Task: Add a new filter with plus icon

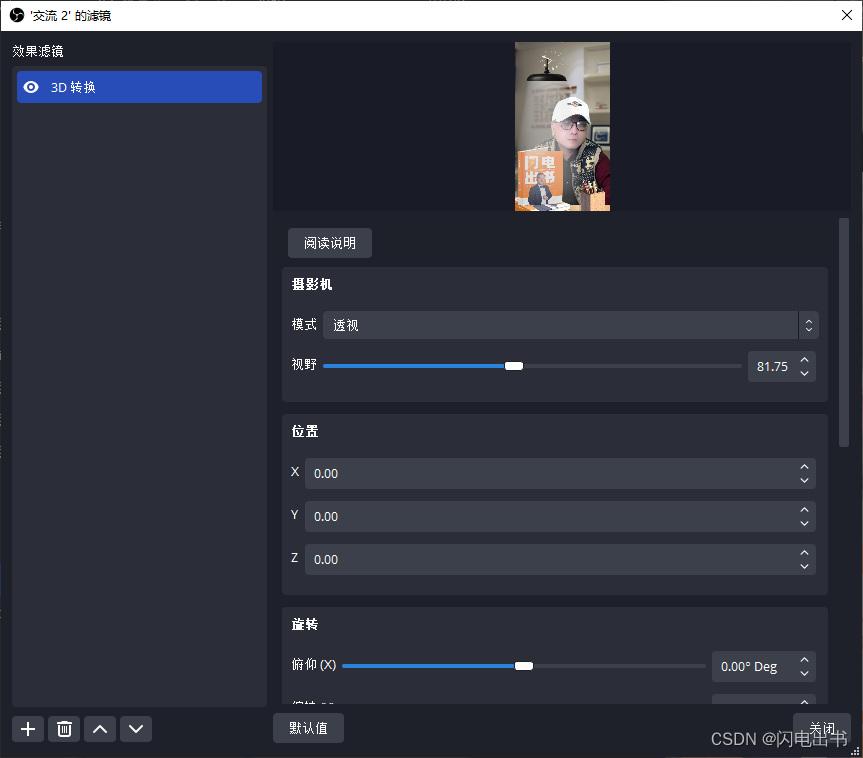Action: tap(28, 729)
